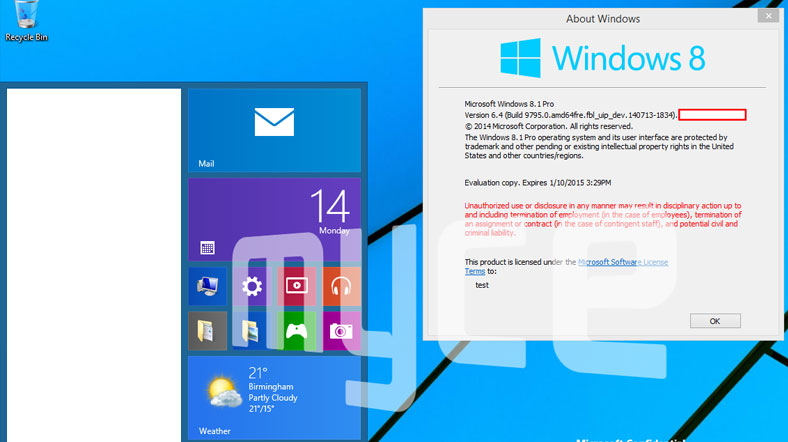Image resolution: width=788 pixels, height=442 pixels.
Task: Click the '© 2014 Microsoft Corporation' copyright line
Action: 548,126
